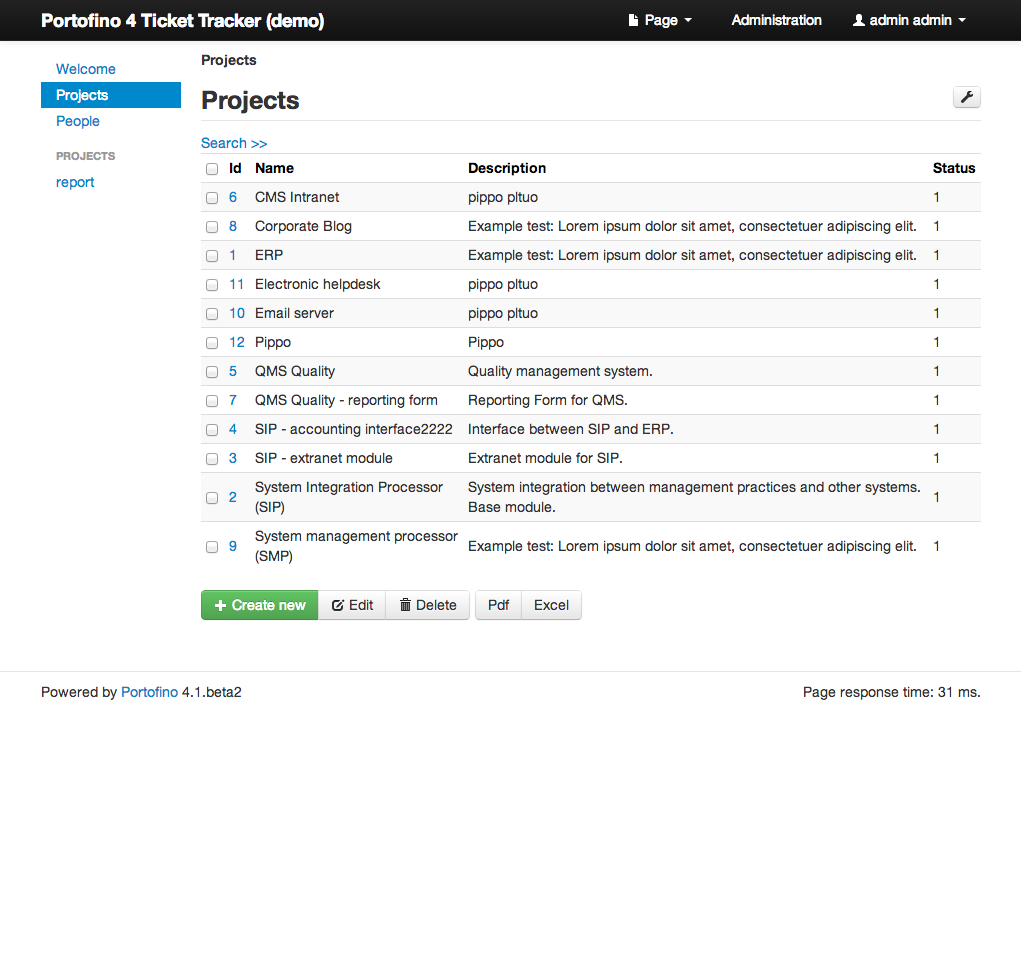Click the page icon beside Page menu
The height and width of the screenshot is (956, 1021).
(x=633, y=19)
